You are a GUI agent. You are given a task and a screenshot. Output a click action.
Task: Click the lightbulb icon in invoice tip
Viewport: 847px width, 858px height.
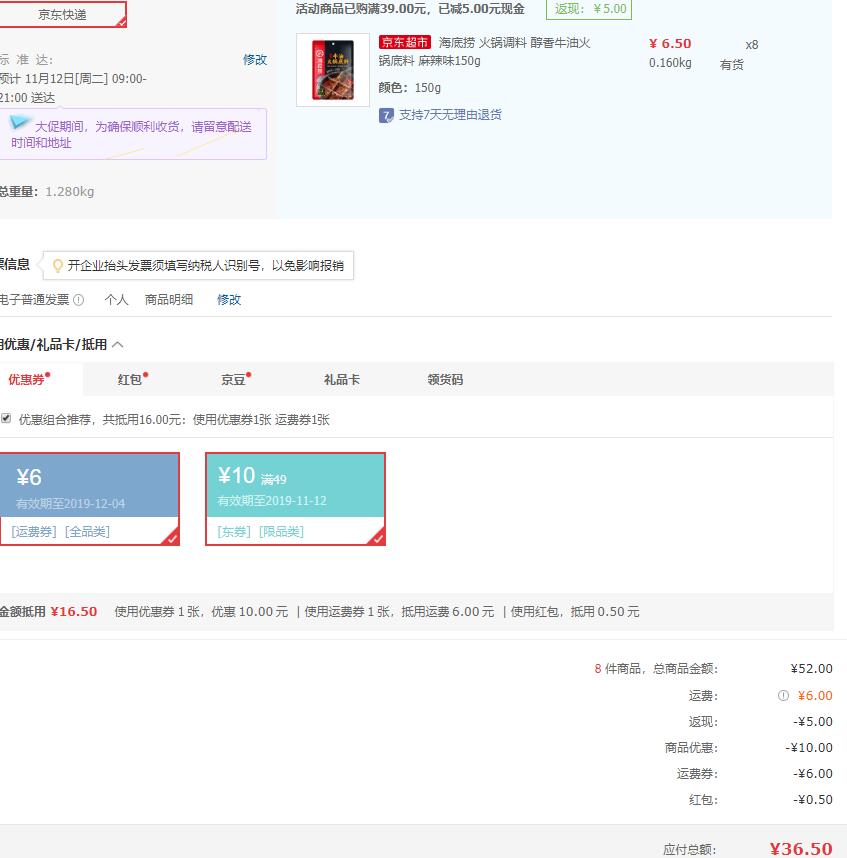pyautogui.click(x=57, y=266)
